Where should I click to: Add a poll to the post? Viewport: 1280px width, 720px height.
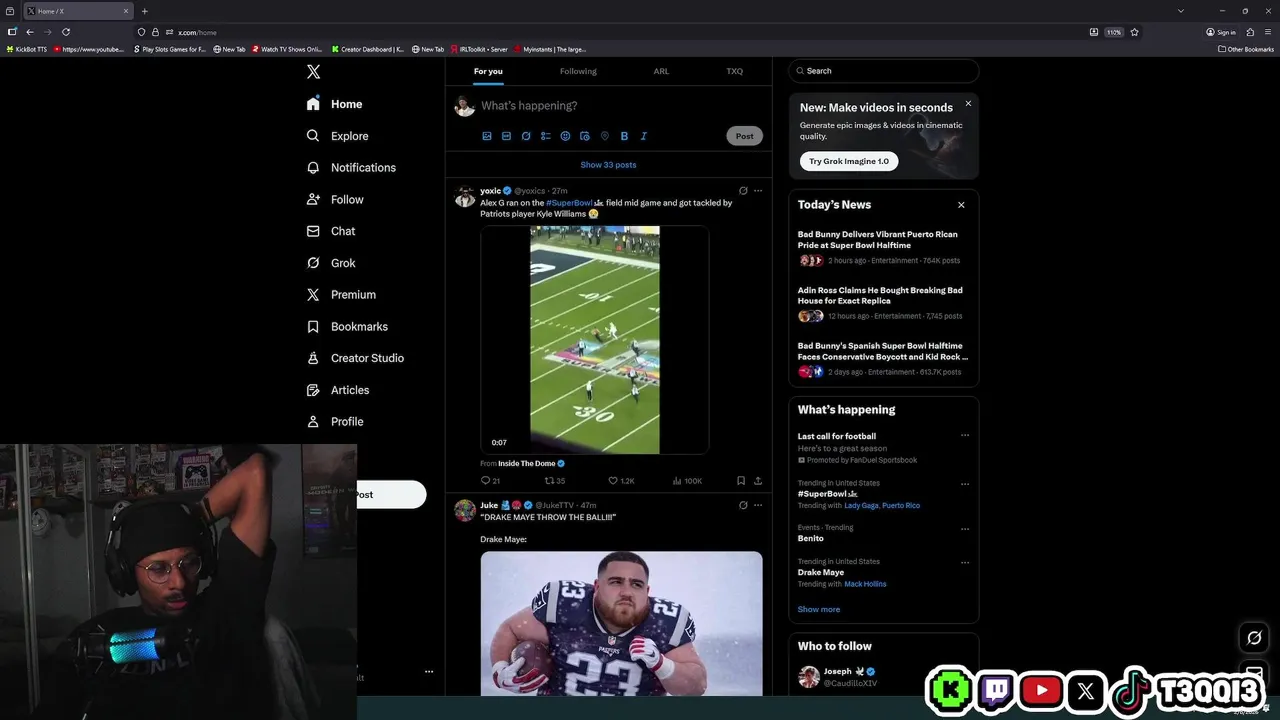click(x=545, y=136)
